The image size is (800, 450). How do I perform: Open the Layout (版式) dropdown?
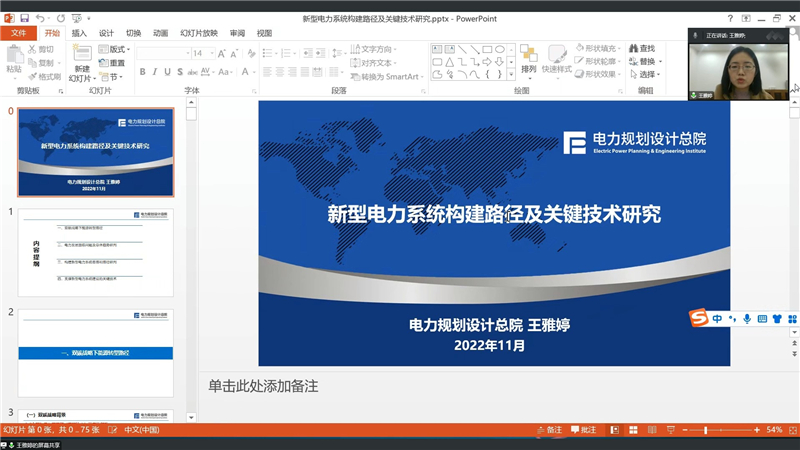click(114, 49)
